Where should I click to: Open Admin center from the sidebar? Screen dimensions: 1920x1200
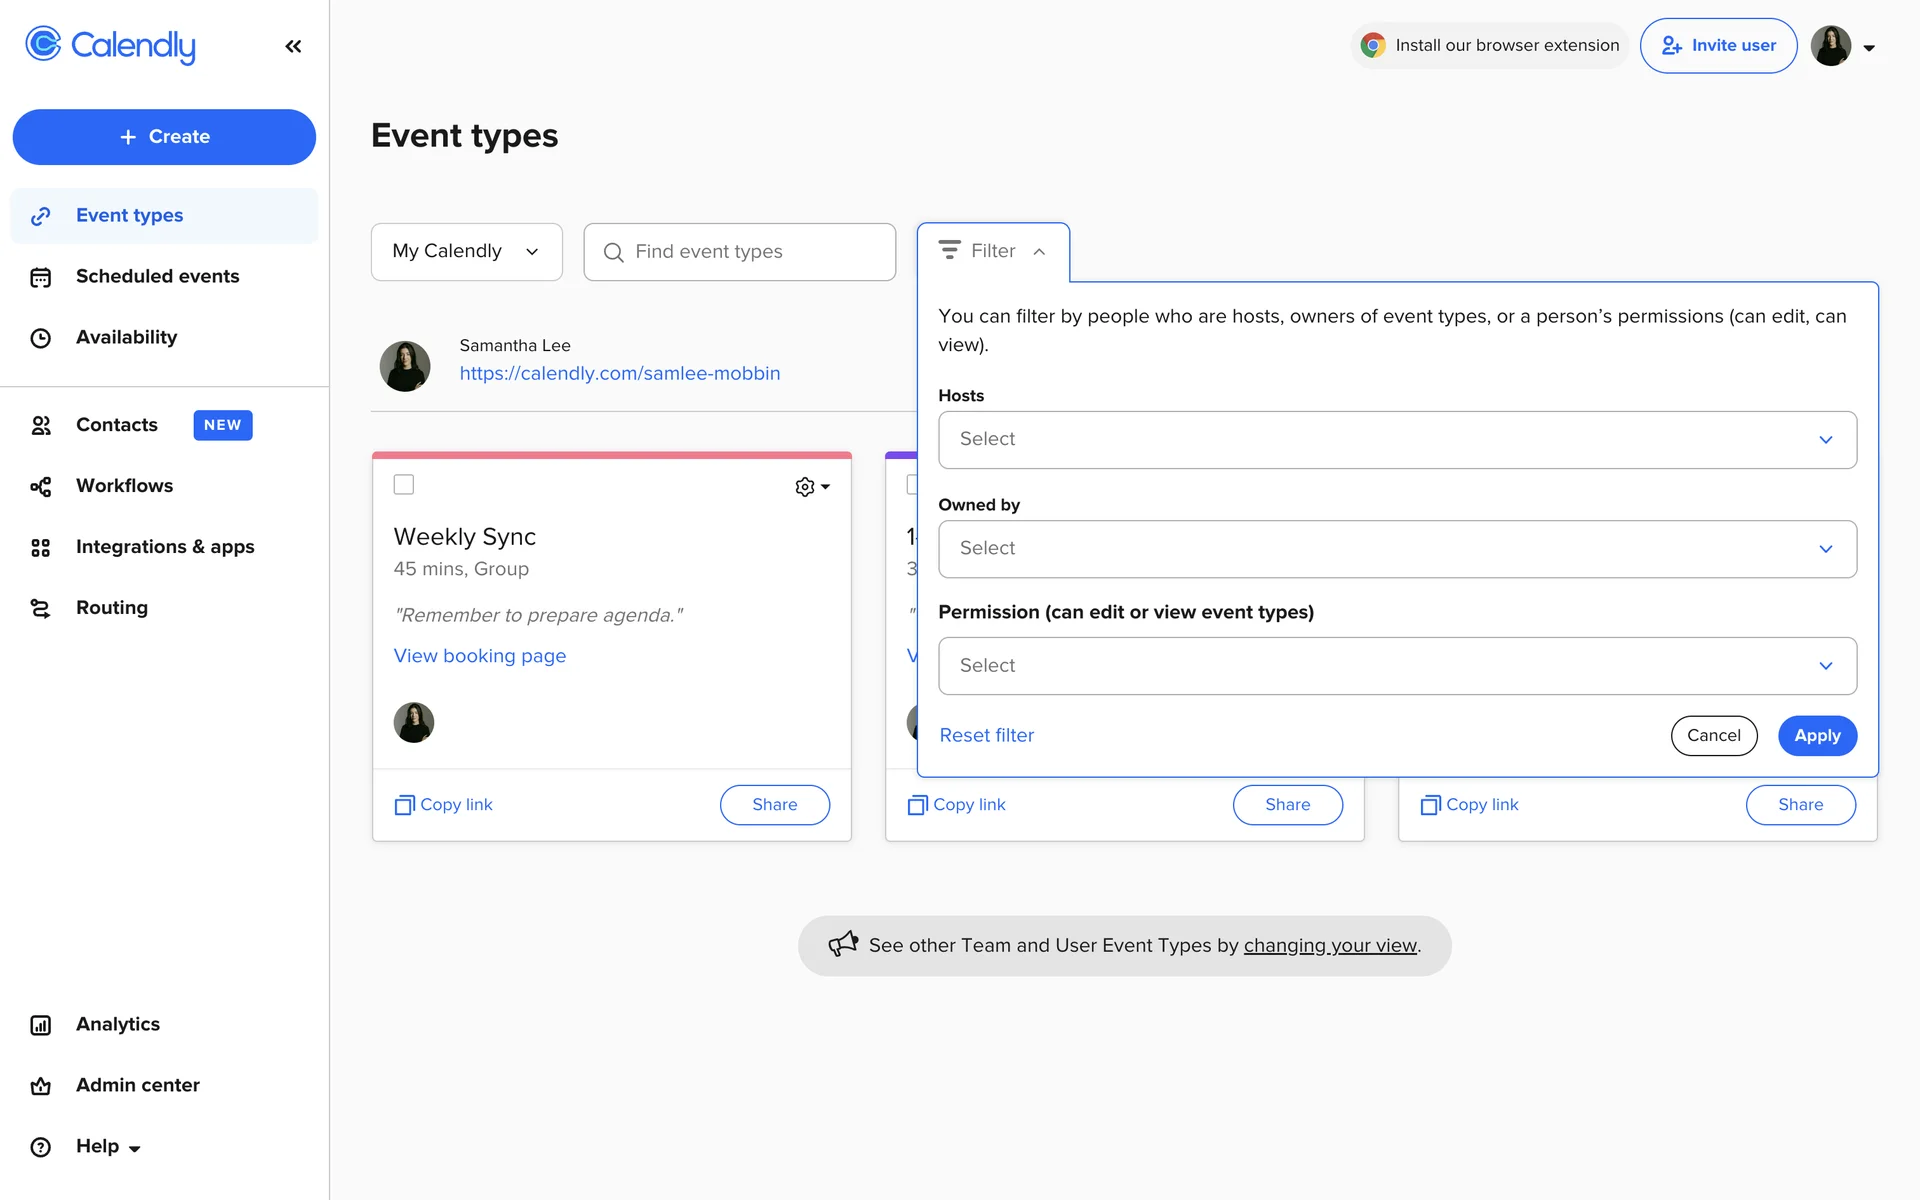pos(137,1085)
